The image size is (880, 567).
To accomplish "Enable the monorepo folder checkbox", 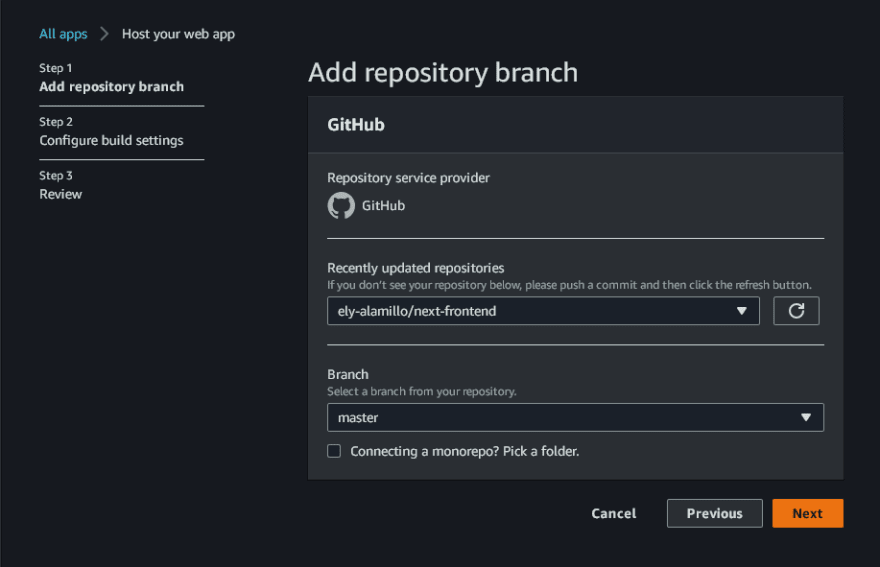I will point(334,451).
